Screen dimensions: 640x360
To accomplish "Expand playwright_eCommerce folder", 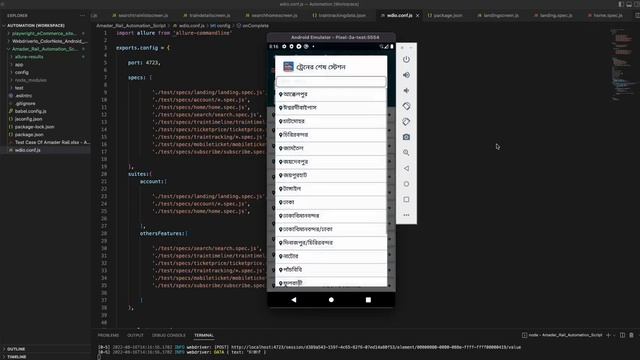I will [44, 33].
